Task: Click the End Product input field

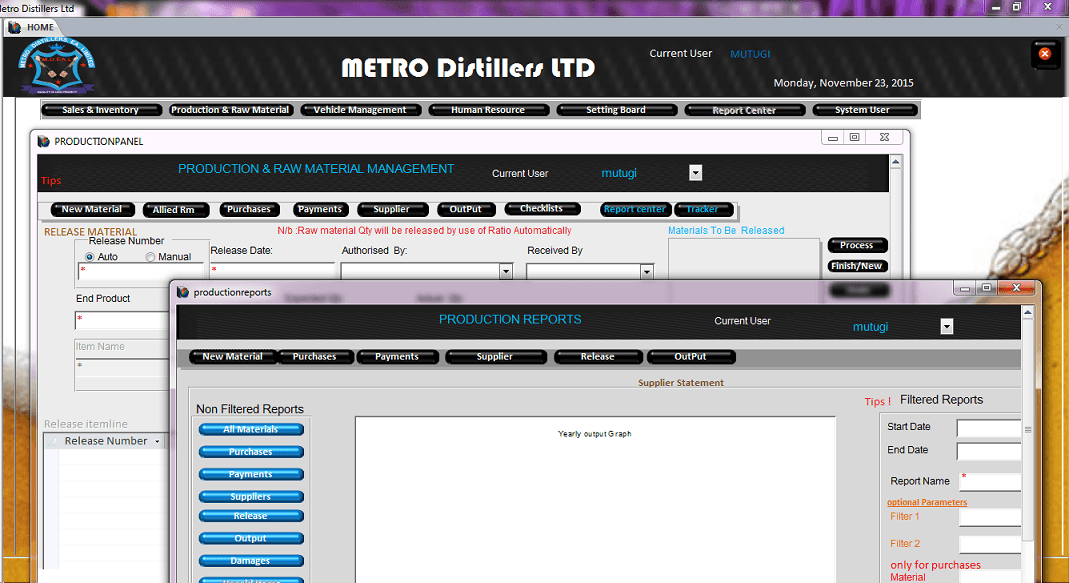Action: (122, 320)
